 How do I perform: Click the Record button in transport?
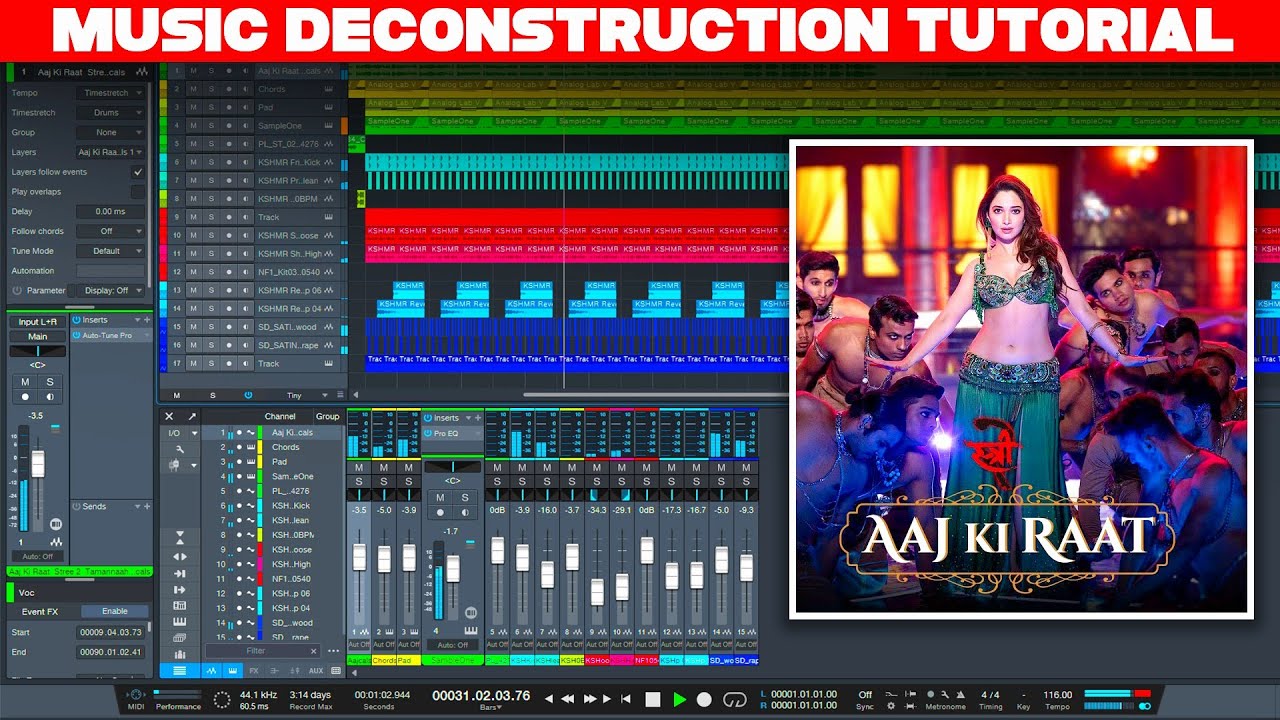coord(705,699)
